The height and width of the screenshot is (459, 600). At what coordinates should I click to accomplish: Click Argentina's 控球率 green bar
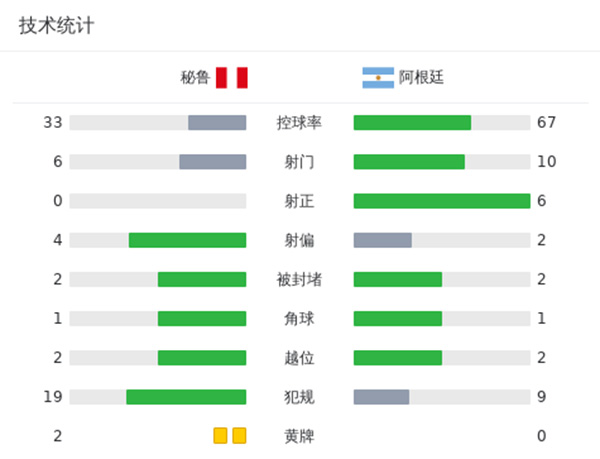[x=412, y=123]
